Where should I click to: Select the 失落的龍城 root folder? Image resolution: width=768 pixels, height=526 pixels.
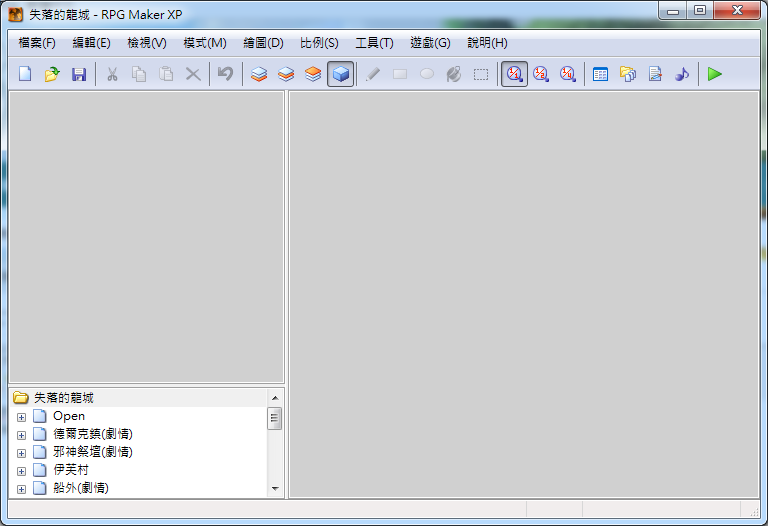63,398
